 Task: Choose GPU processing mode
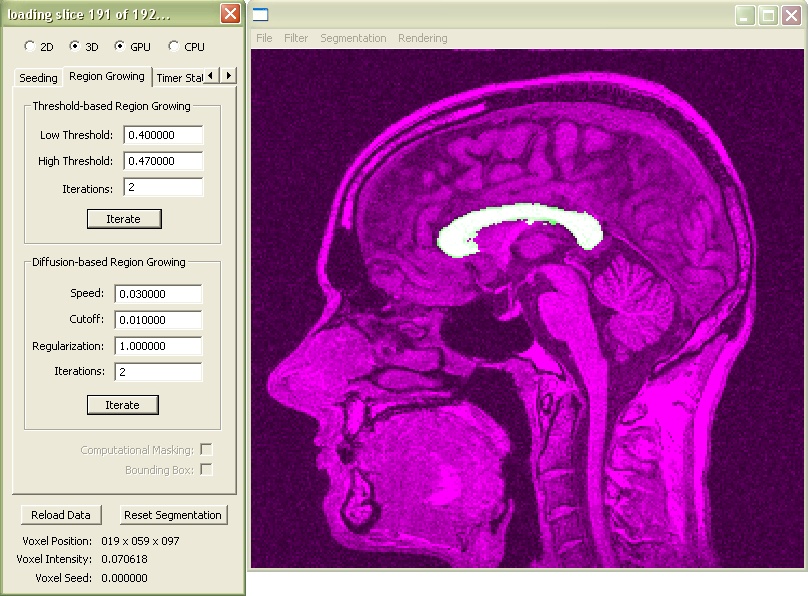(x=120, y=46)
